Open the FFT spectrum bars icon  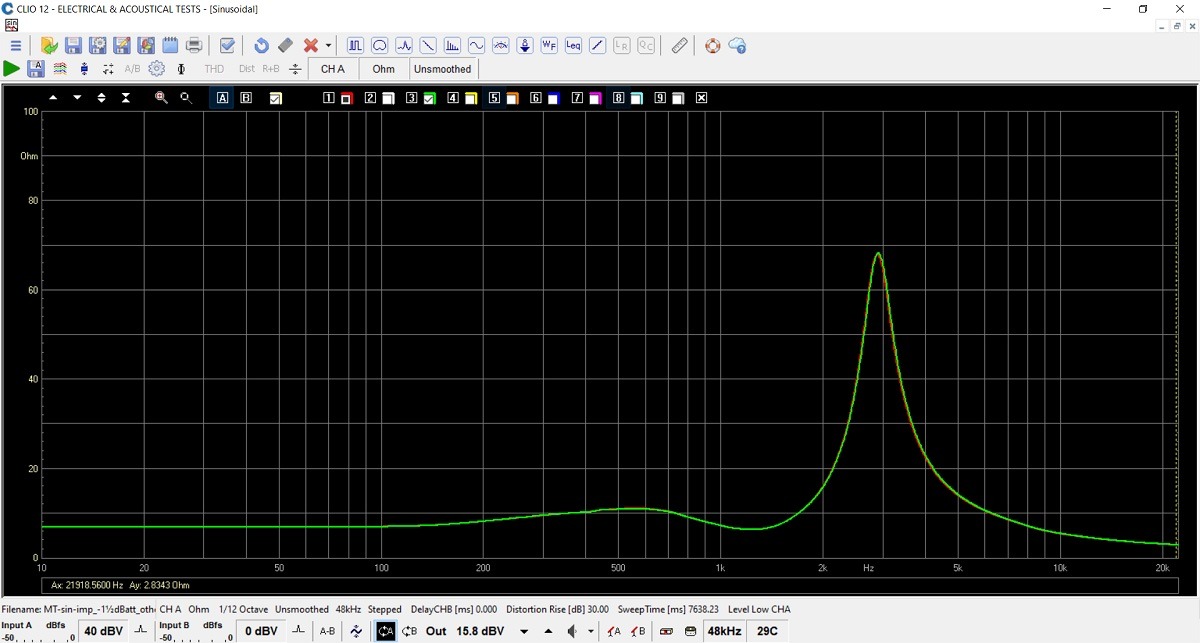point(452,46)
